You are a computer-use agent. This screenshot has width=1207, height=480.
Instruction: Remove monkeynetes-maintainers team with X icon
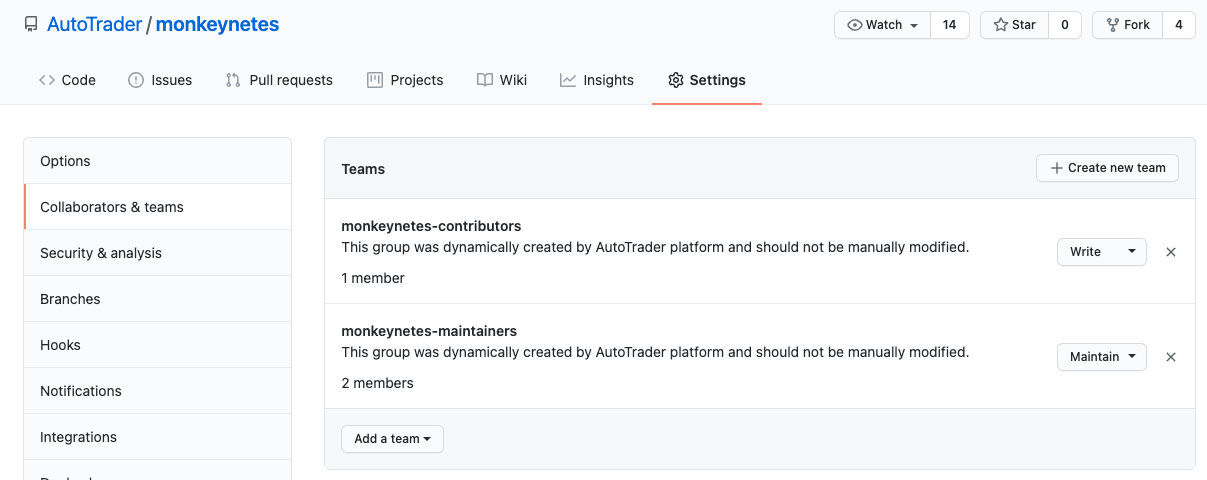click(1171, 357)
